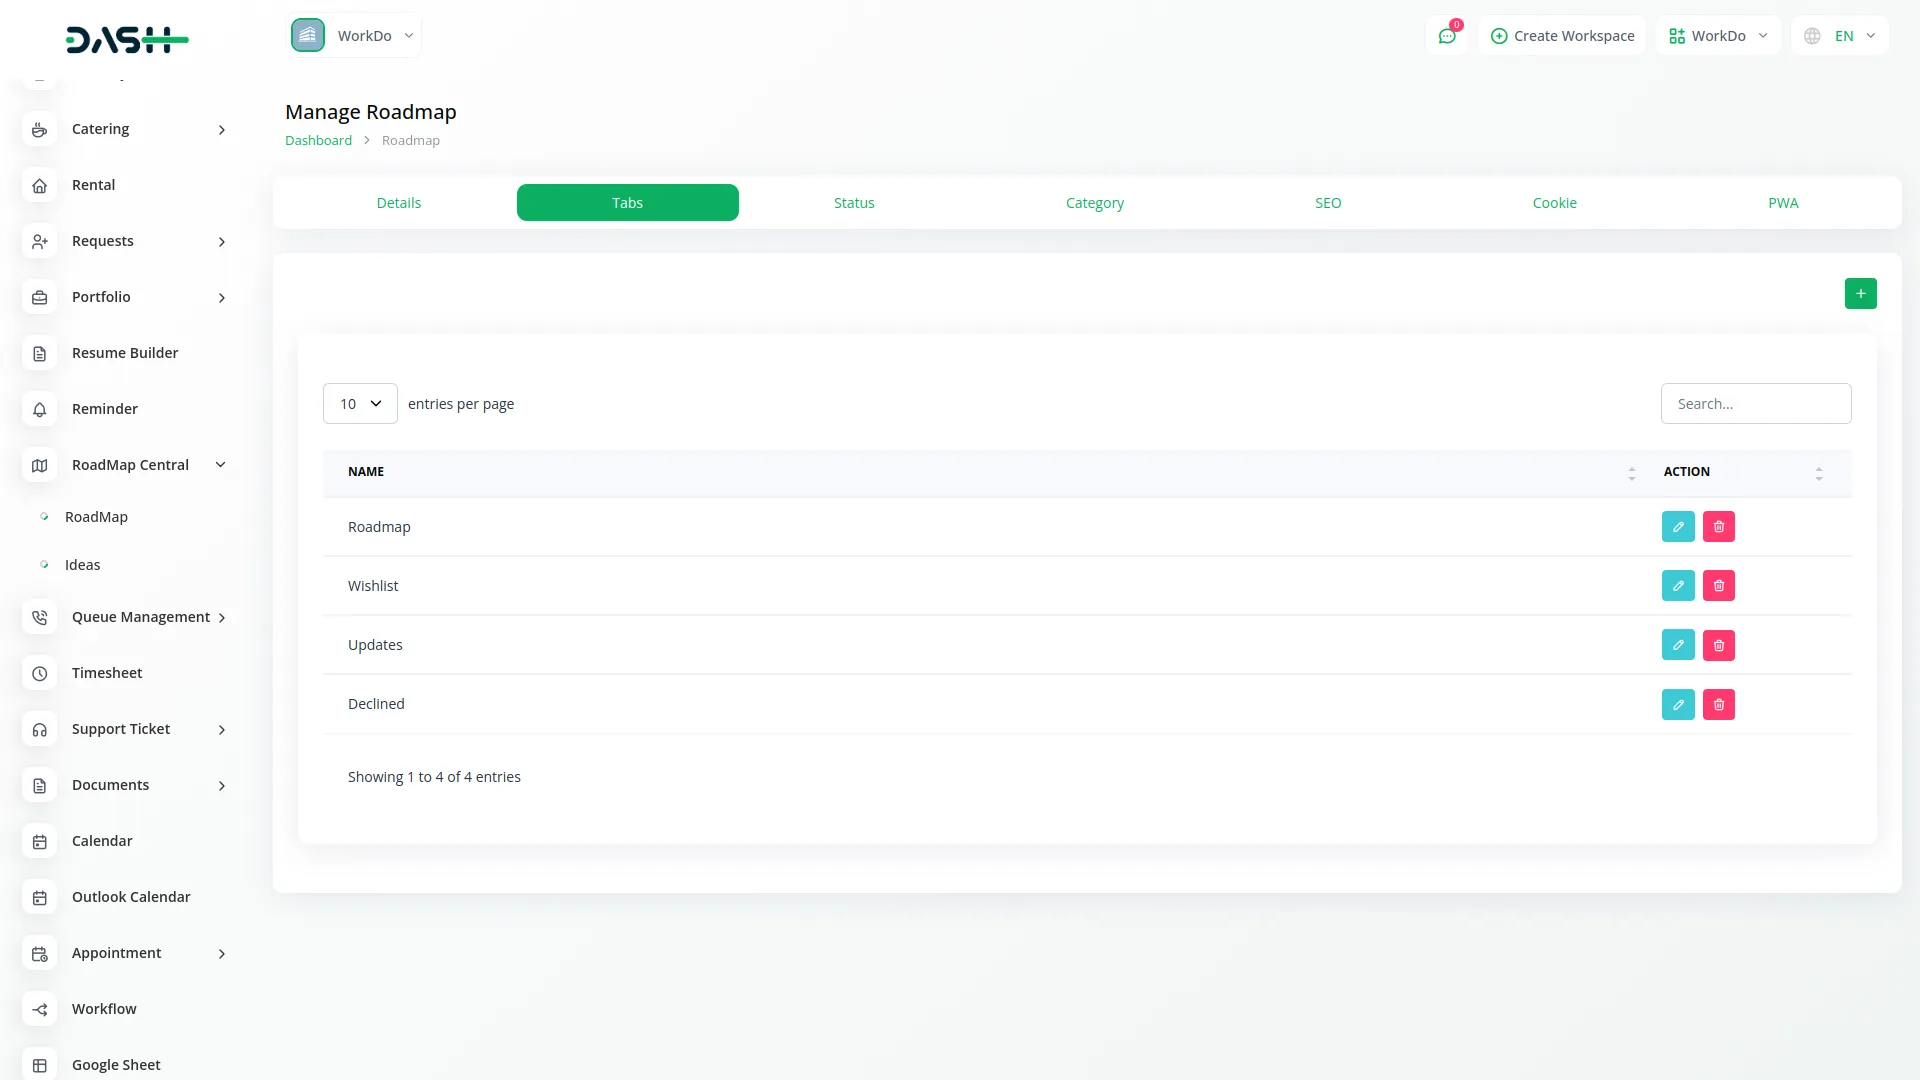Click the Catering icon in sidebar
The width and height of the screenshot is (1920, 1080).
tap(39, 129)
